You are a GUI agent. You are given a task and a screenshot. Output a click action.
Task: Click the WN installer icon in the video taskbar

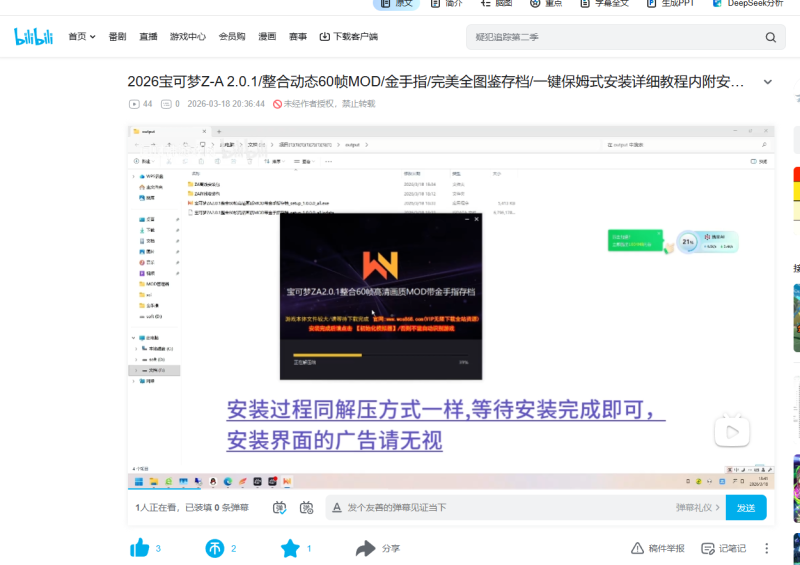[x=287, y=481]
